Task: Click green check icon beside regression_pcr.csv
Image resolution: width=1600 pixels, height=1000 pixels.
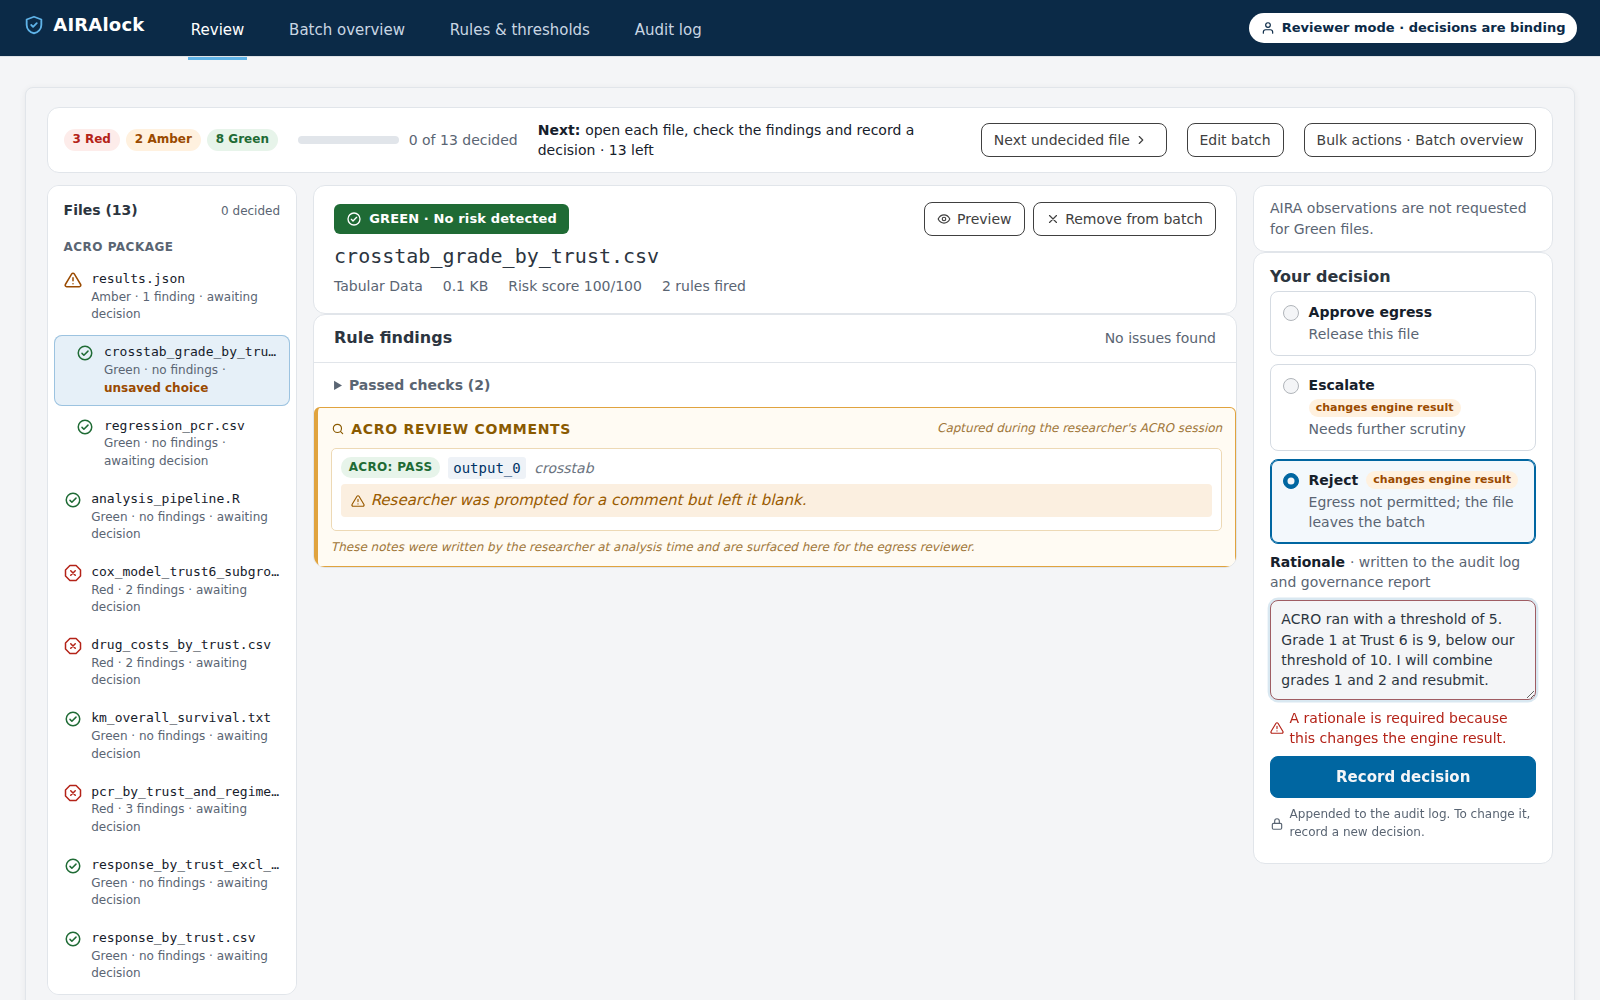Action: coord(86,427)
